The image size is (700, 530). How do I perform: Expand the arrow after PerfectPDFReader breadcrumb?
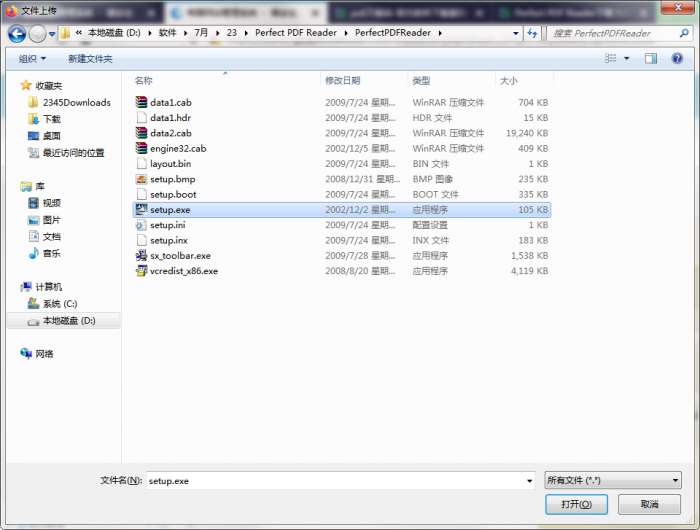point(440,33)
